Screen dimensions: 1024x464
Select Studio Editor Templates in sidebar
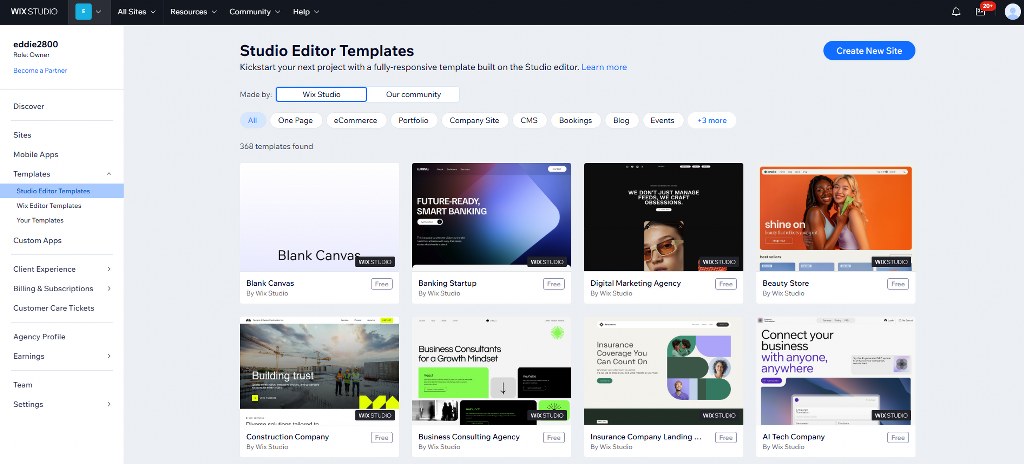pos(62,191)
